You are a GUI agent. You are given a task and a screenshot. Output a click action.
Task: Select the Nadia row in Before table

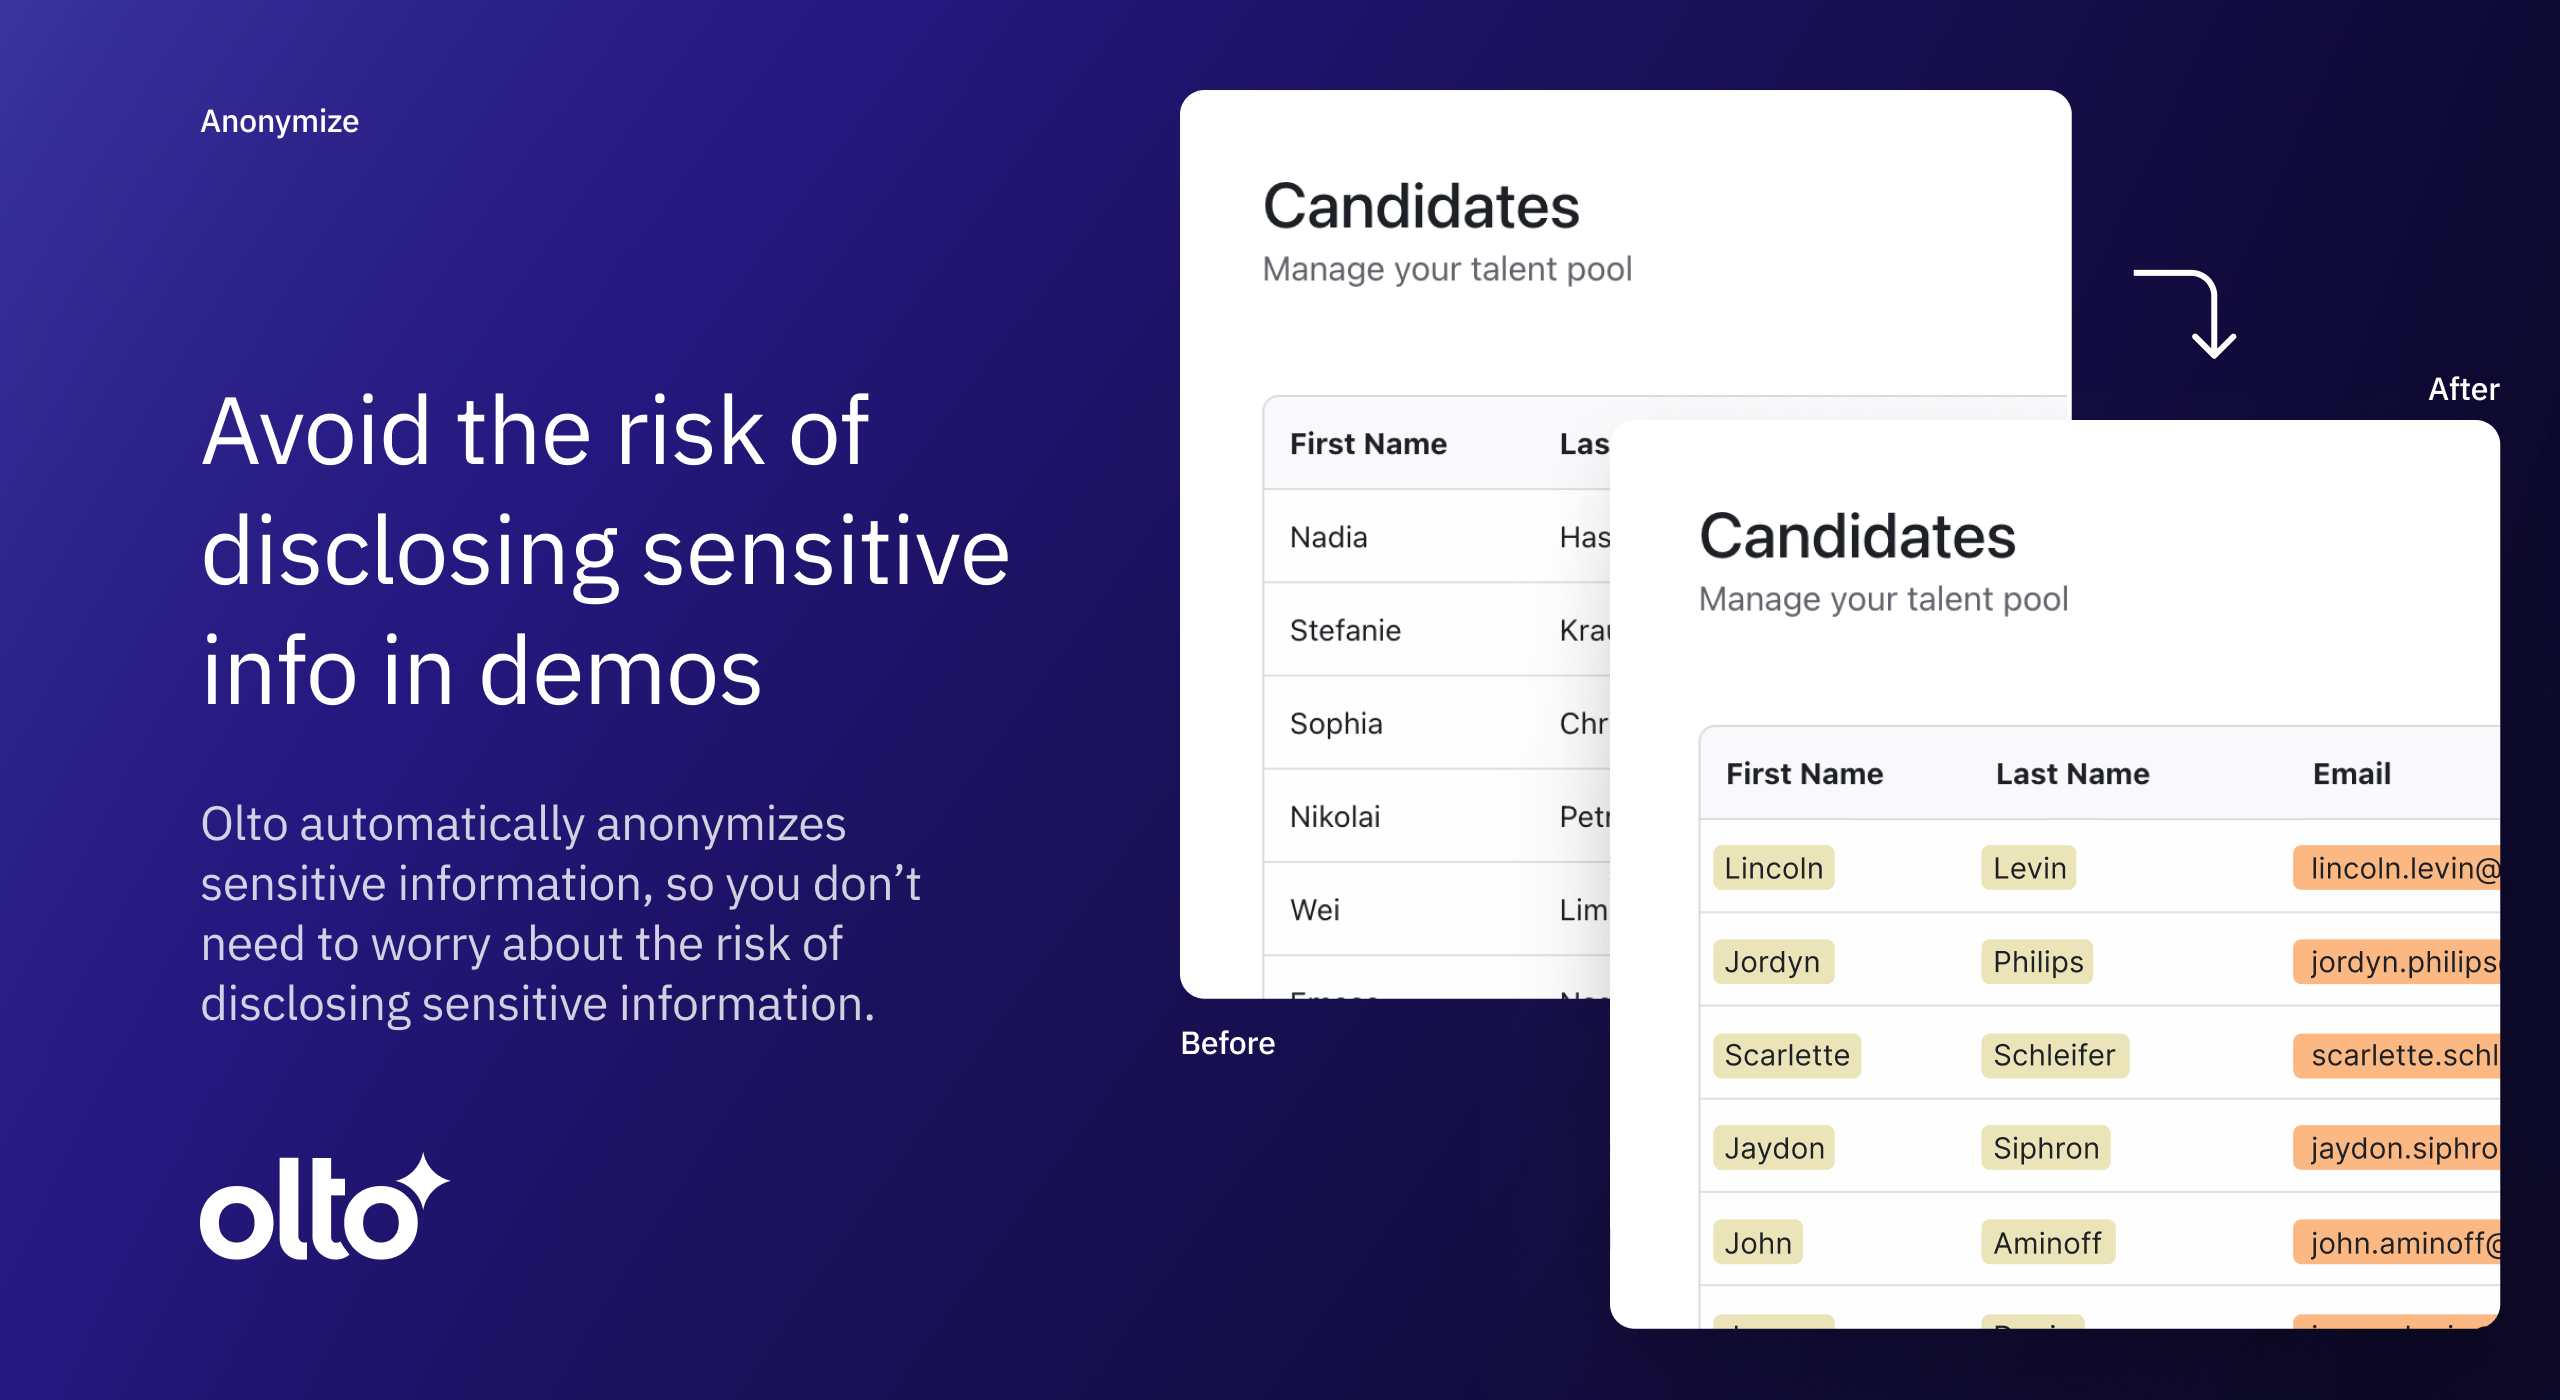(x=1328, y=537)
